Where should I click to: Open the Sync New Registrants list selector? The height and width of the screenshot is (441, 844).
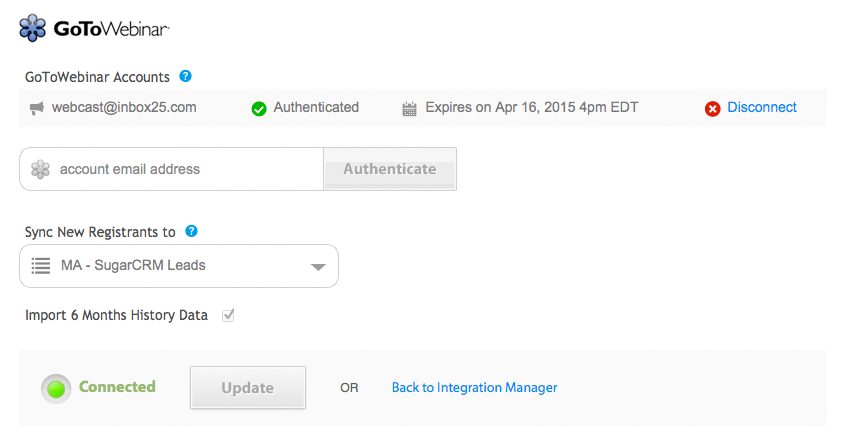coord(179,266)
